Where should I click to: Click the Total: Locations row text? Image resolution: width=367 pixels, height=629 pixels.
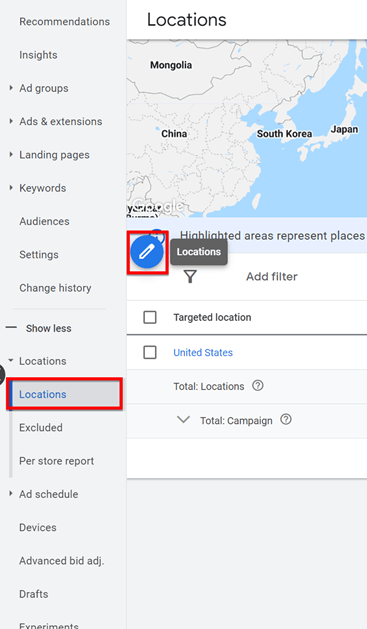pos(209,386)
